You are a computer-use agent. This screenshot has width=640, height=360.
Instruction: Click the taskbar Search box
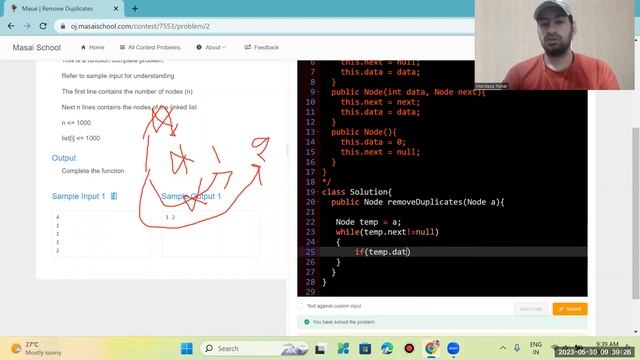click(x=254, y=349)
